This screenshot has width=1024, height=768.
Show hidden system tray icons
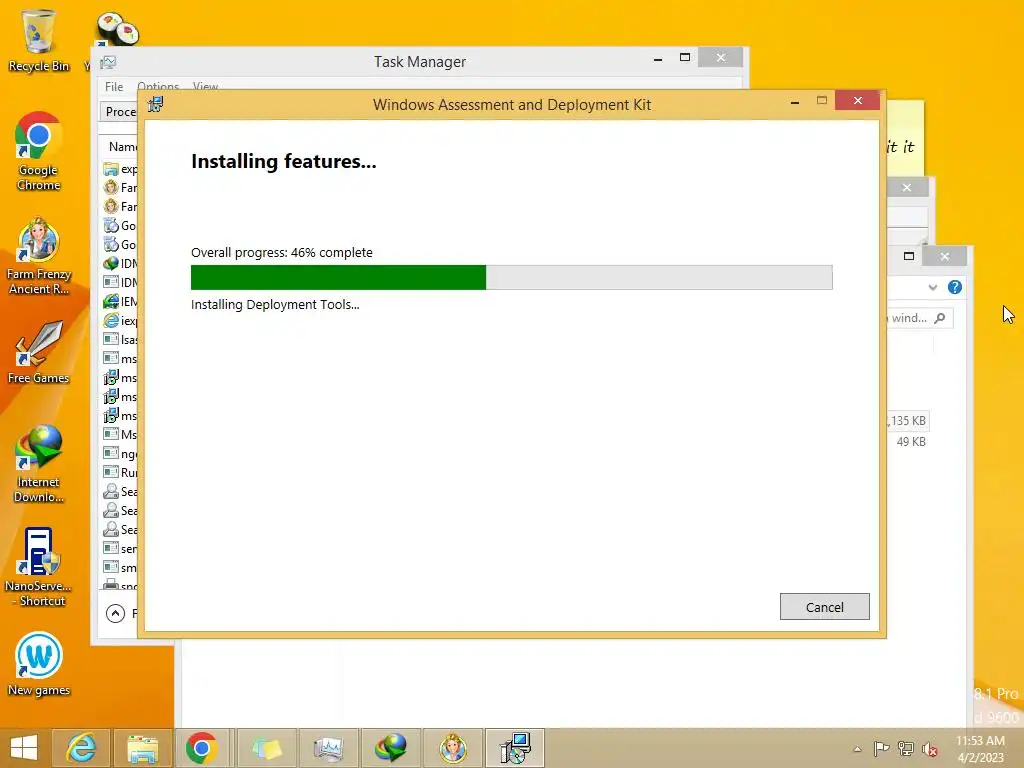(x=857, y=749)
